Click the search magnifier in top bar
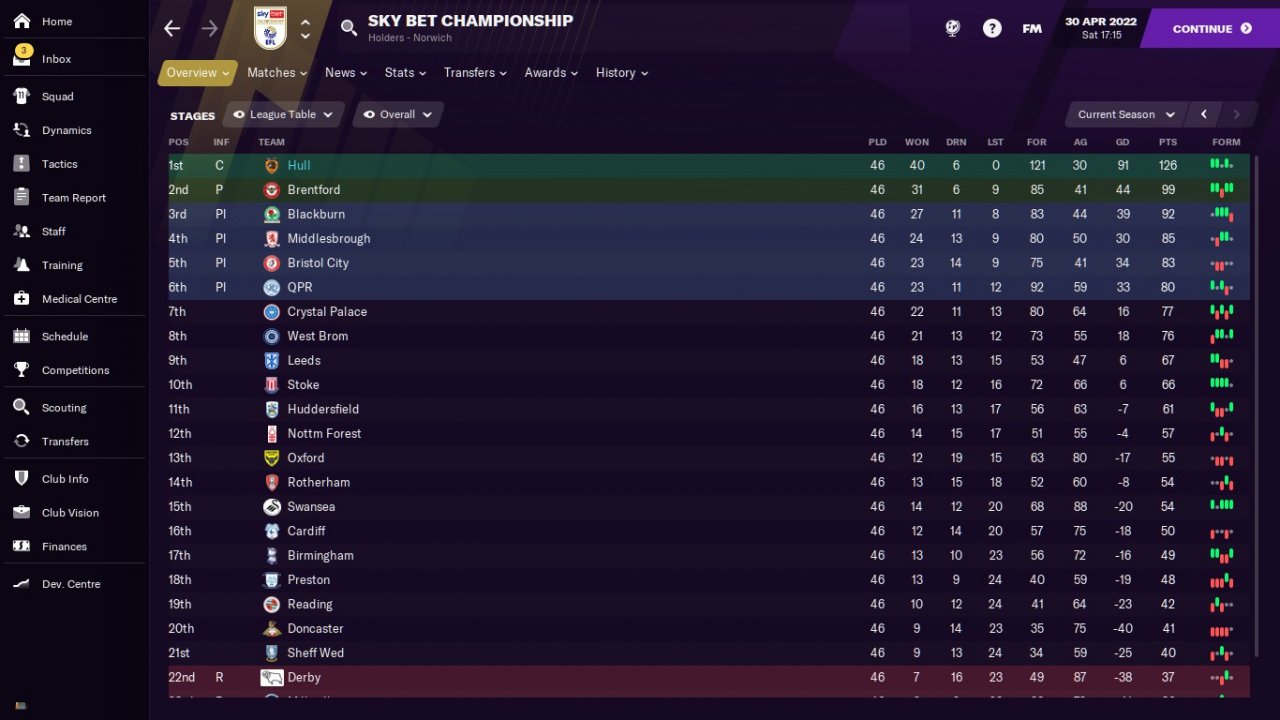1280x720 pixels. [x=349, y=28]
